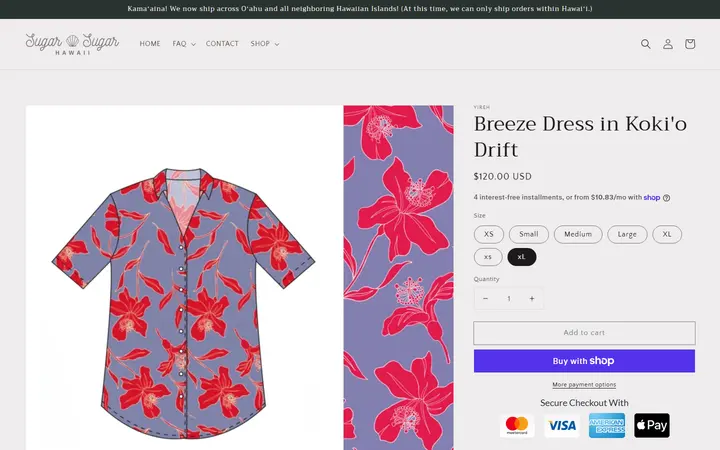Click the Apple Pay payment icon
This screenshot has width=720, height=450.
pos(652,426)
